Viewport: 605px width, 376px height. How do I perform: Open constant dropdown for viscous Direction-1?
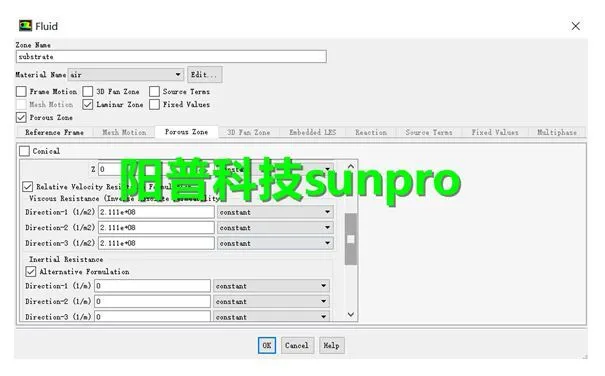pyautogui.click(x=275, y=212)
